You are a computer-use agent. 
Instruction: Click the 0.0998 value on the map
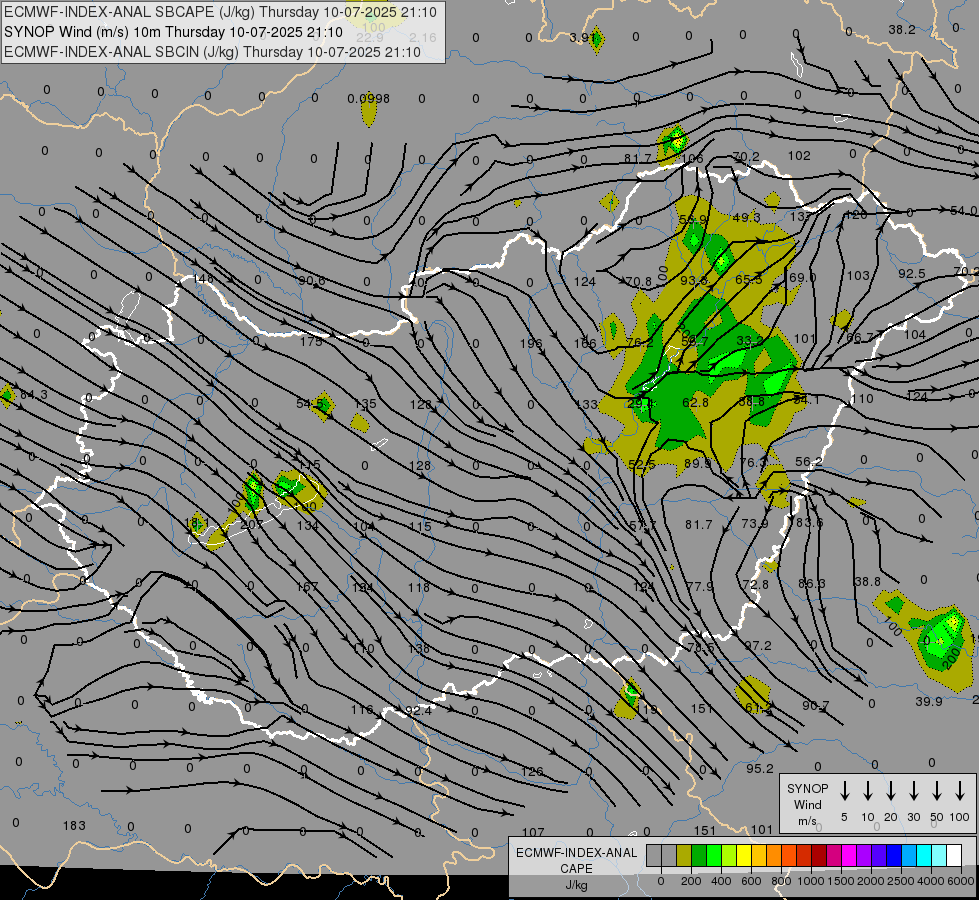tap(368, 99)
